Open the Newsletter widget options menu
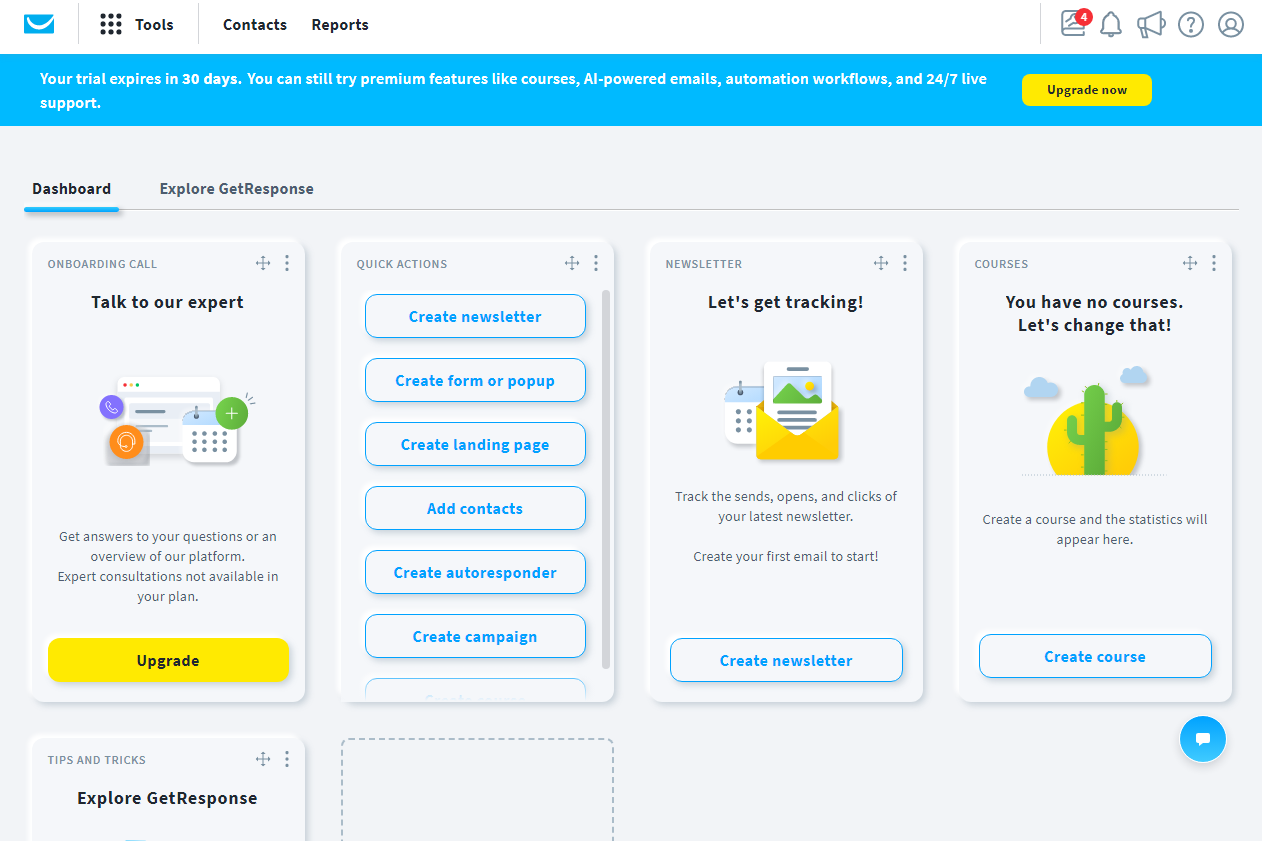 point(905,263)
